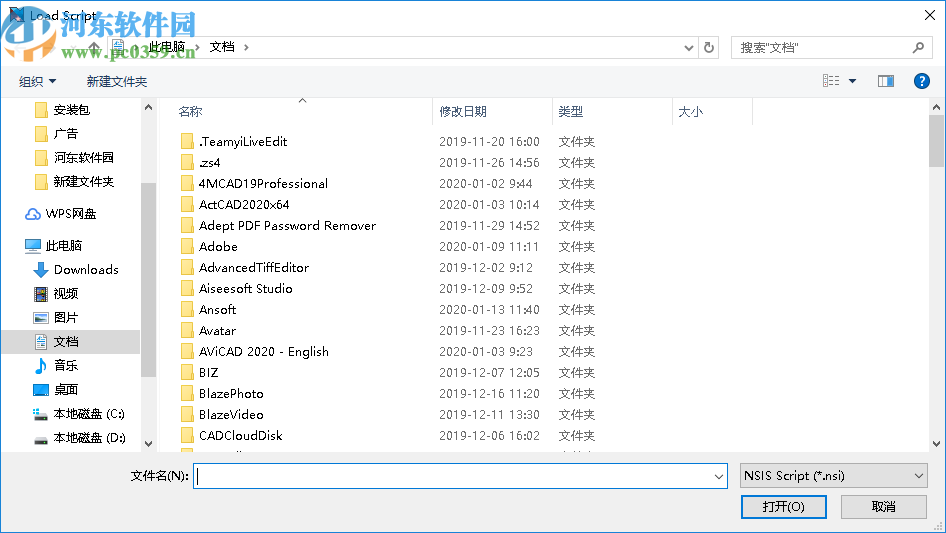Expand the chevron after 此电脑 breadcrumb
946x533 pixels.
[x=197, y=47]
